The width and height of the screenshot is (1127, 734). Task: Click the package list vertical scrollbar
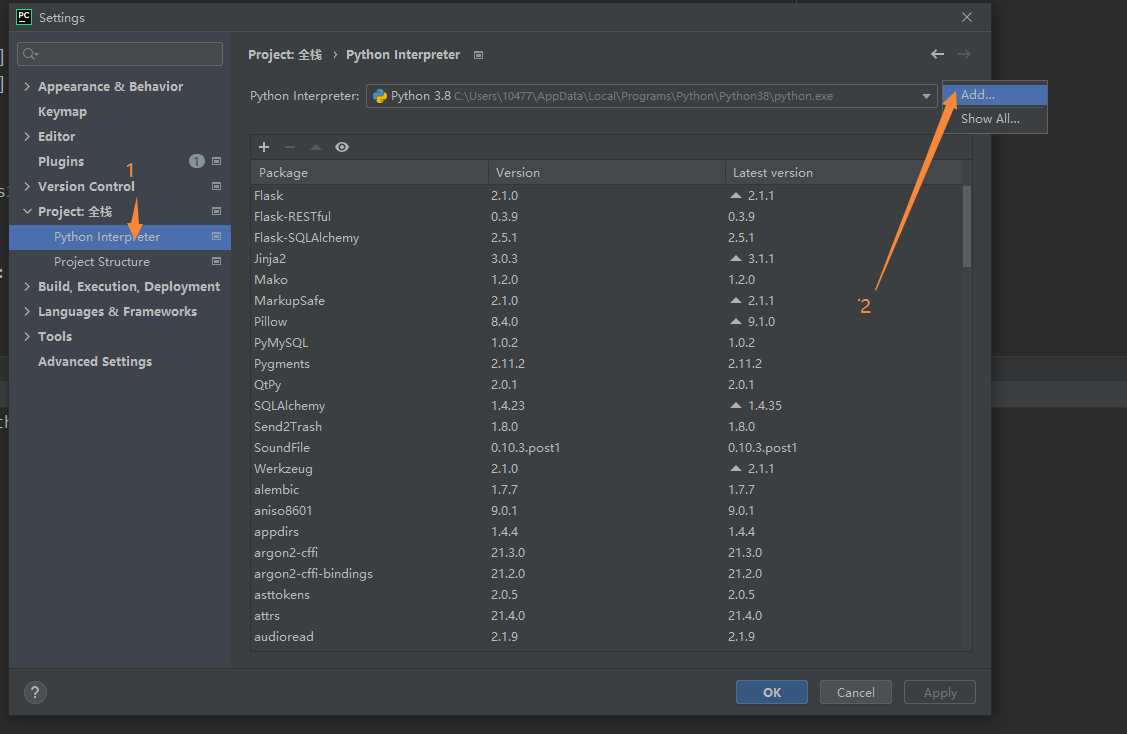tap(967, 226)
